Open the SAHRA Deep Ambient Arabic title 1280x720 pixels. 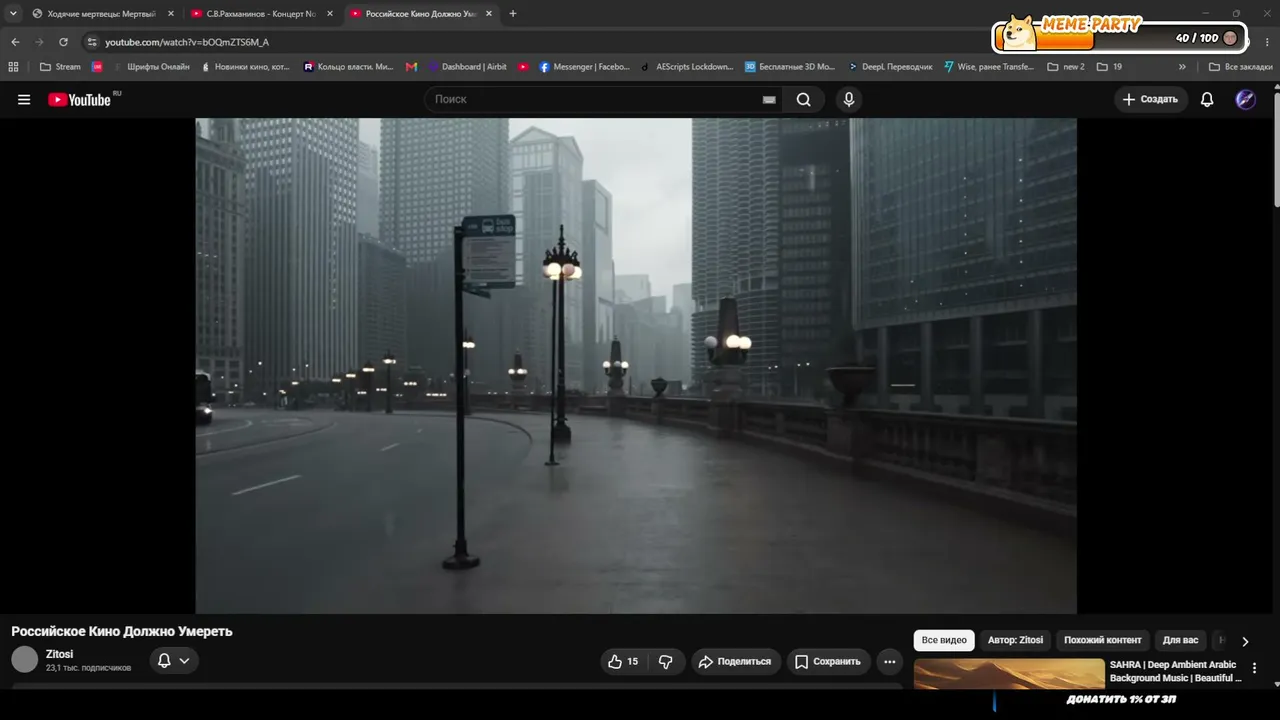[x=1175, y=671]
